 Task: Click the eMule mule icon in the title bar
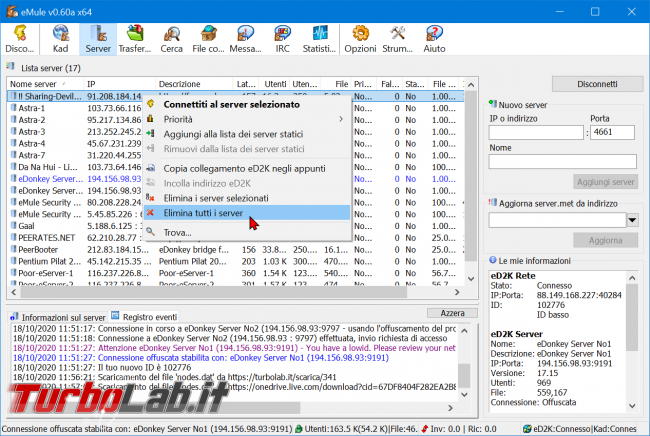point(12,11)
